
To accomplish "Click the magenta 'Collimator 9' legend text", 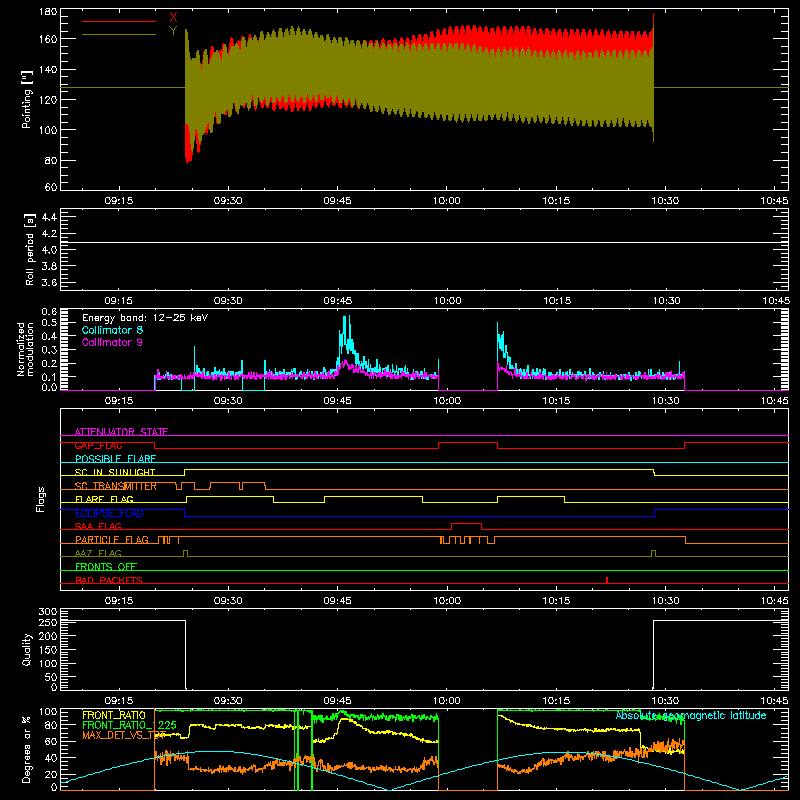I will click(112, 342).
